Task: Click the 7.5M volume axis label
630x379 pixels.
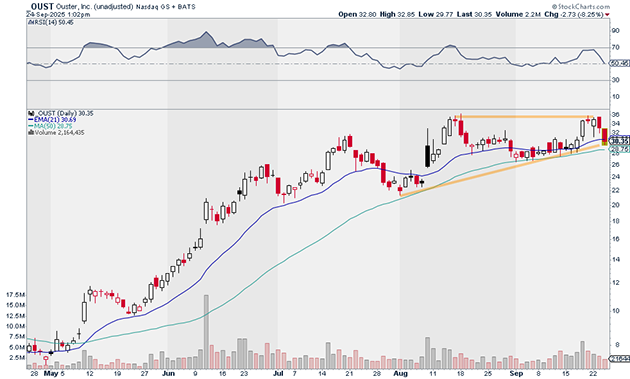Action: coord(17,336)
